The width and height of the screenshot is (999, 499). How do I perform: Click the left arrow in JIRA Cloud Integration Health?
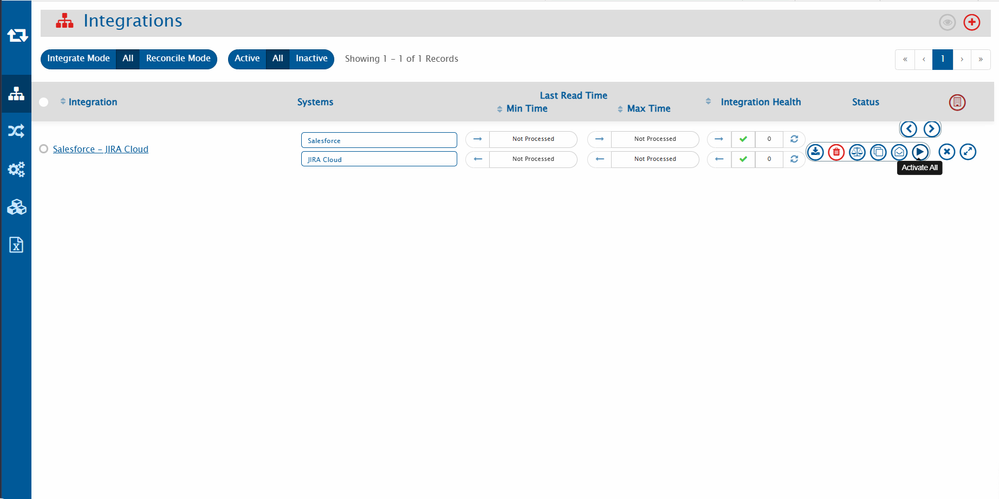pyautogui.click(x=719, y=159)
